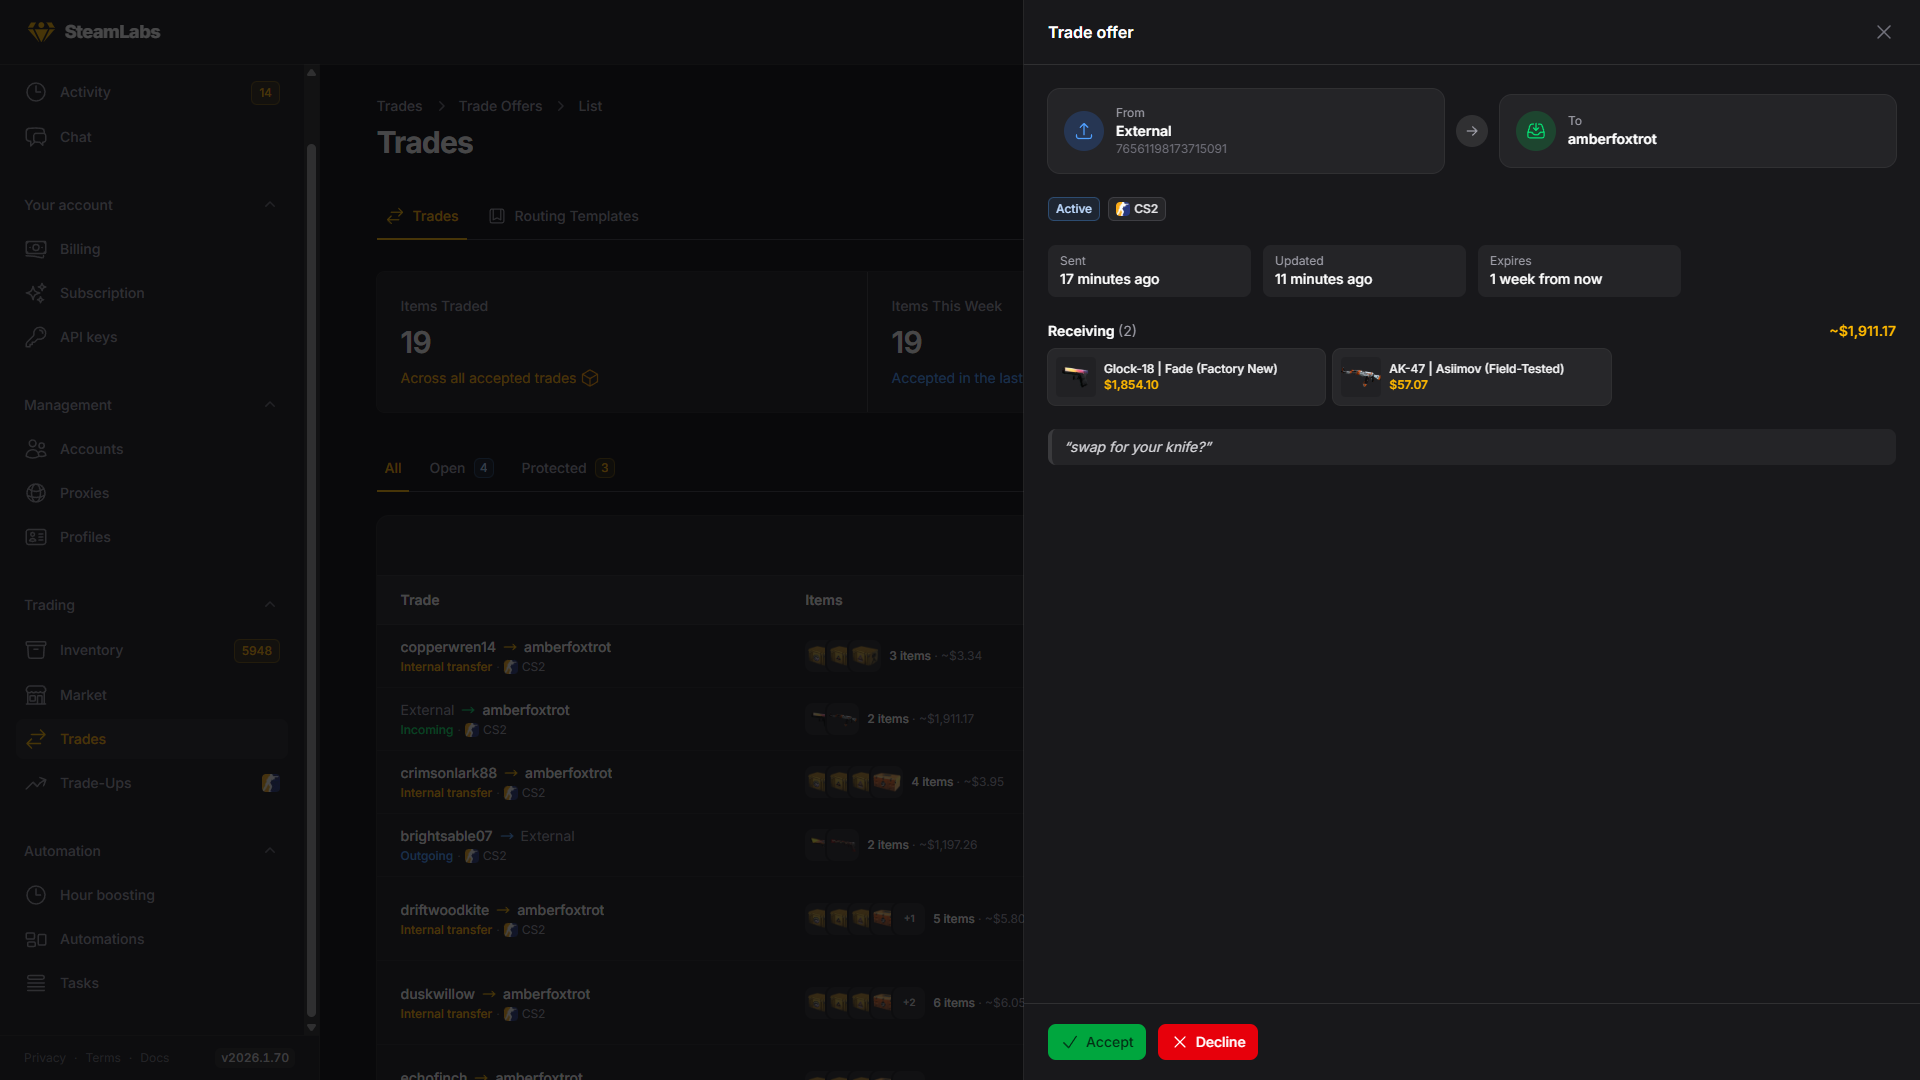Image resolution: width=1920 pixels, height=1080 pixels.
Task: Select the Protected filter tab
Action: pyautogui.click(x=567, y=468)
